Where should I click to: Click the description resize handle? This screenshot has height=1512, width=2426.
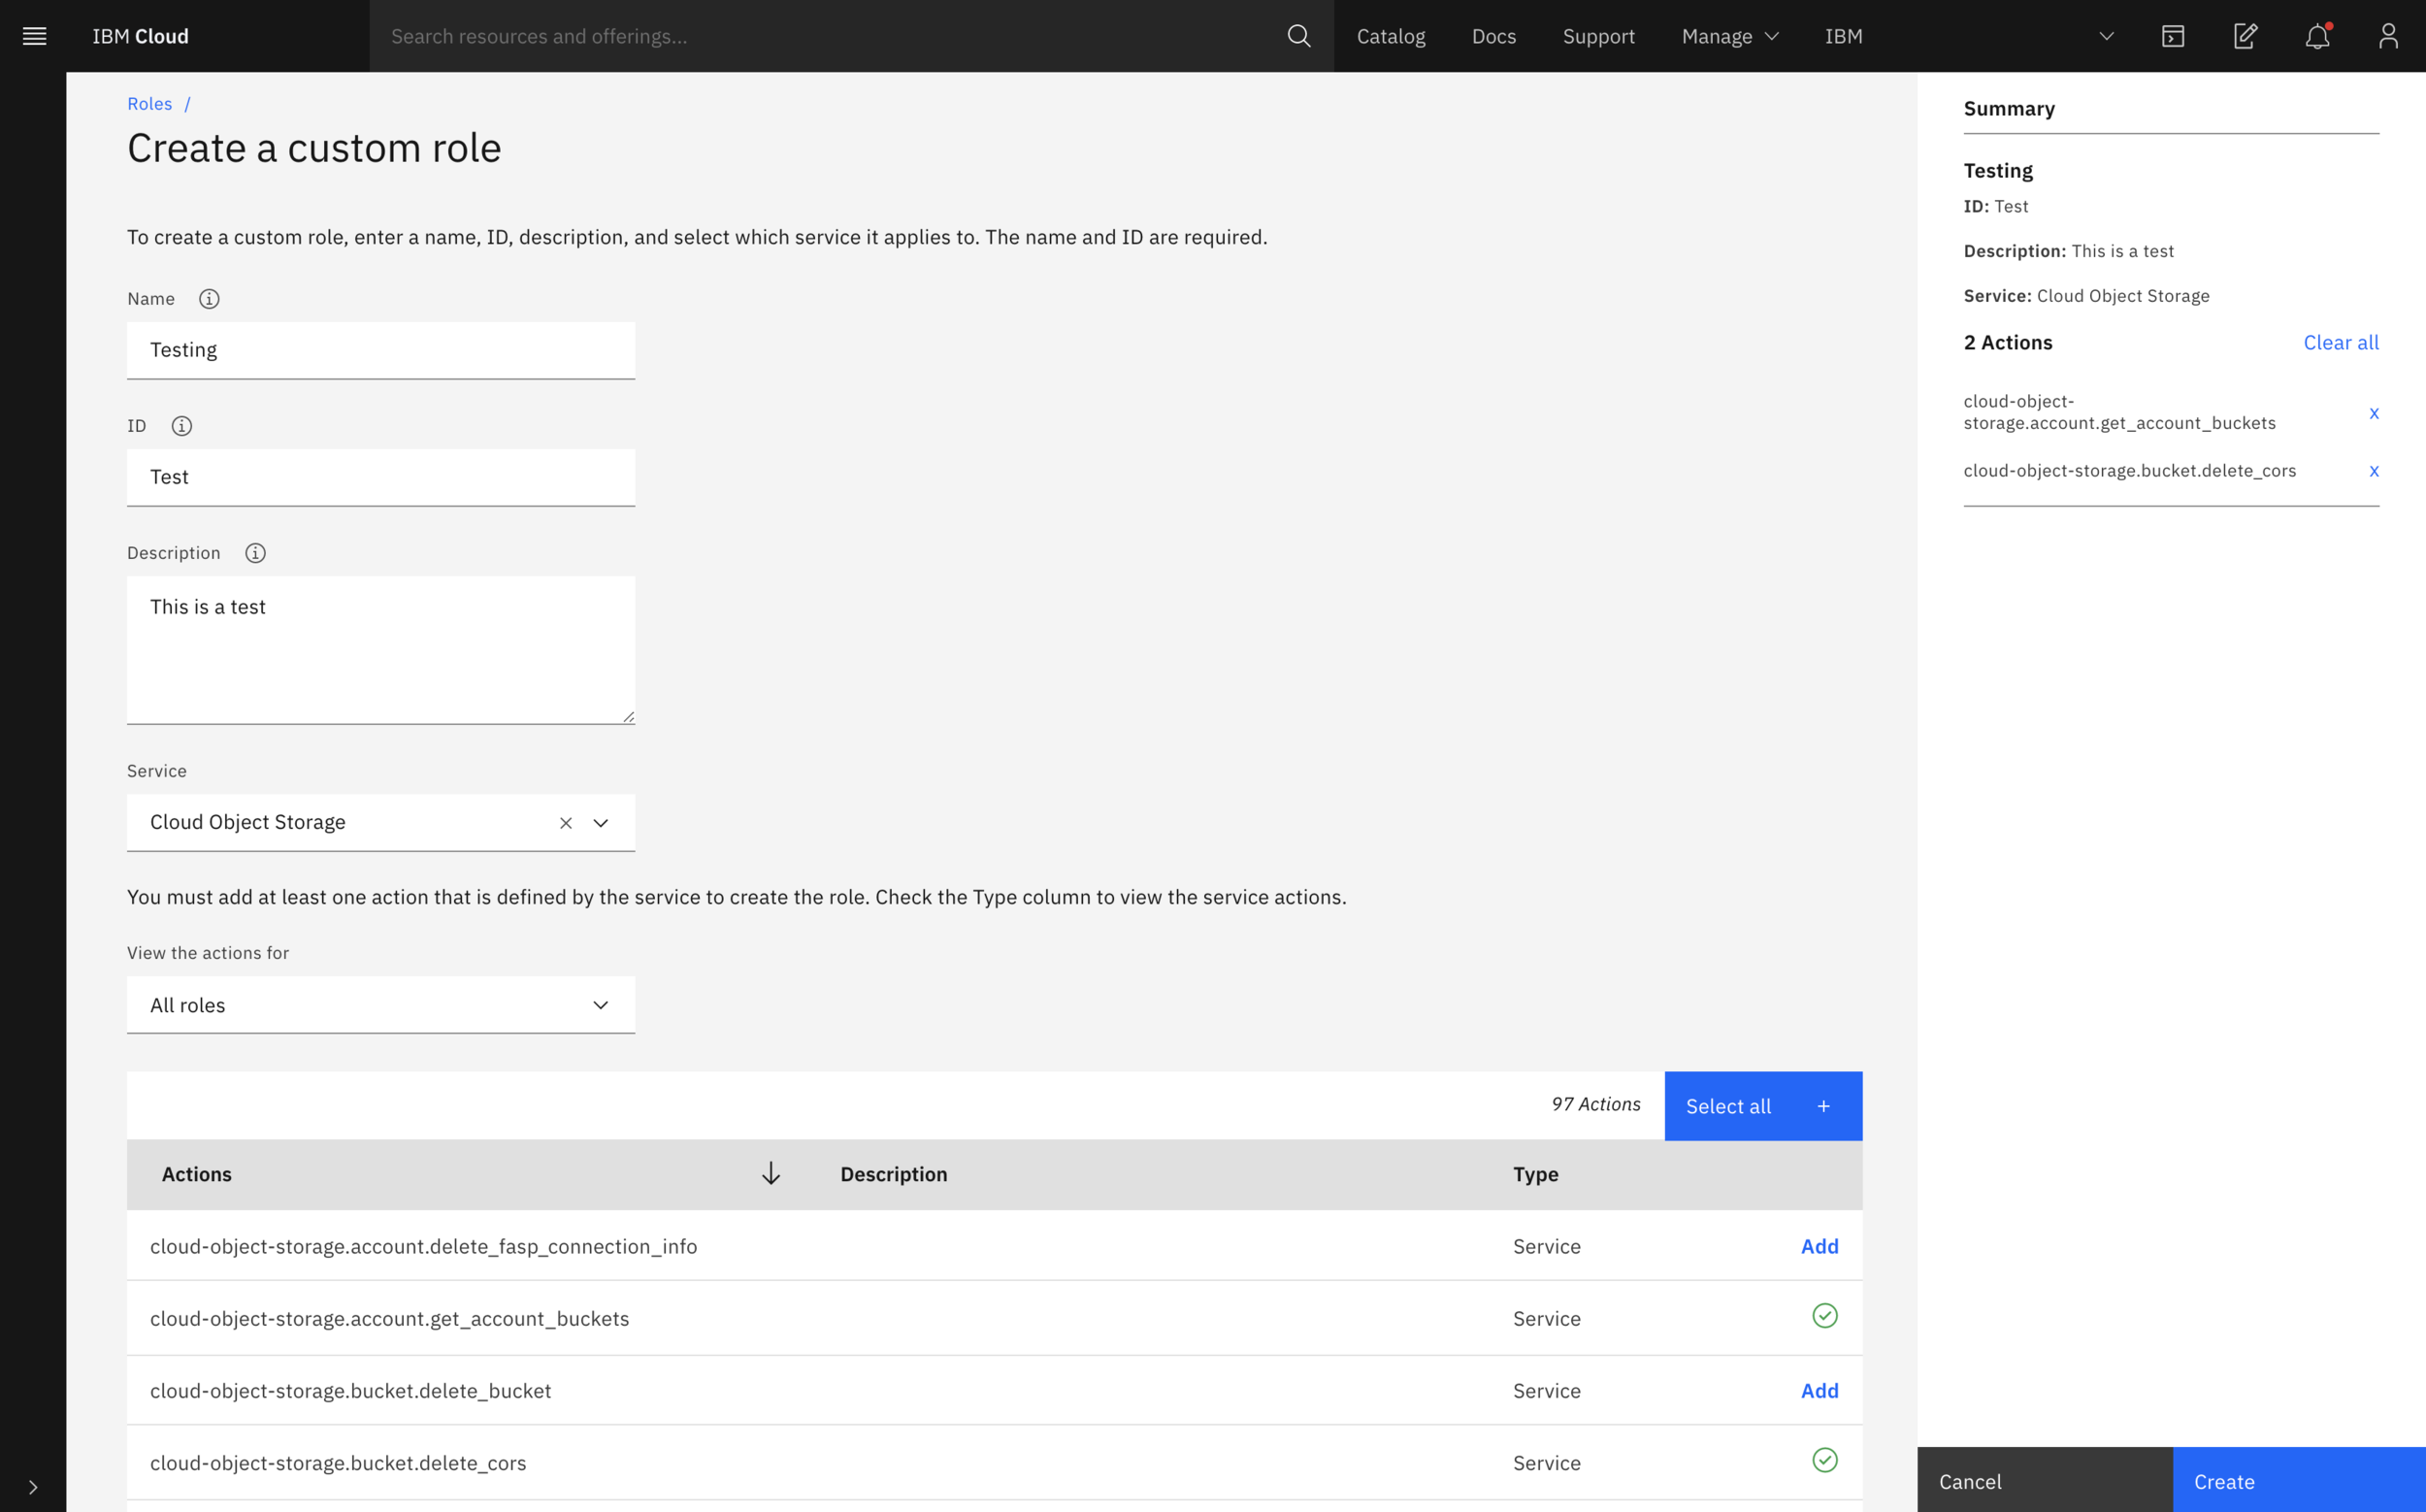pyautogui.click(x=628, y=716)
